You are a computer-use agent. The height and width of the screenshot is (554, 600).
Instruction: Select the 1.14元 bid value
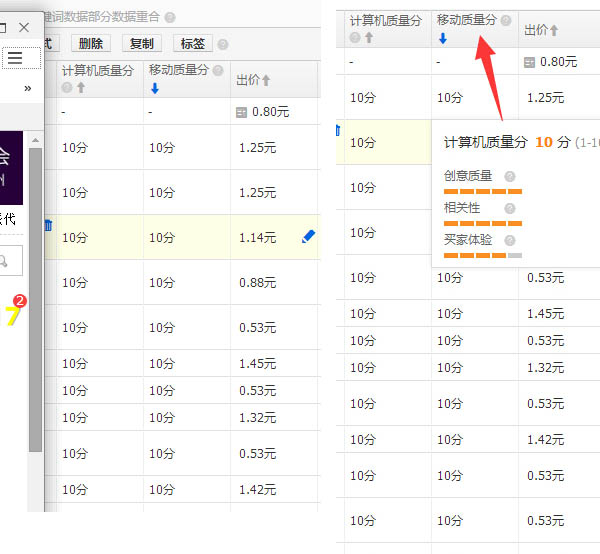pyautogui.click(x=258, y=238)
